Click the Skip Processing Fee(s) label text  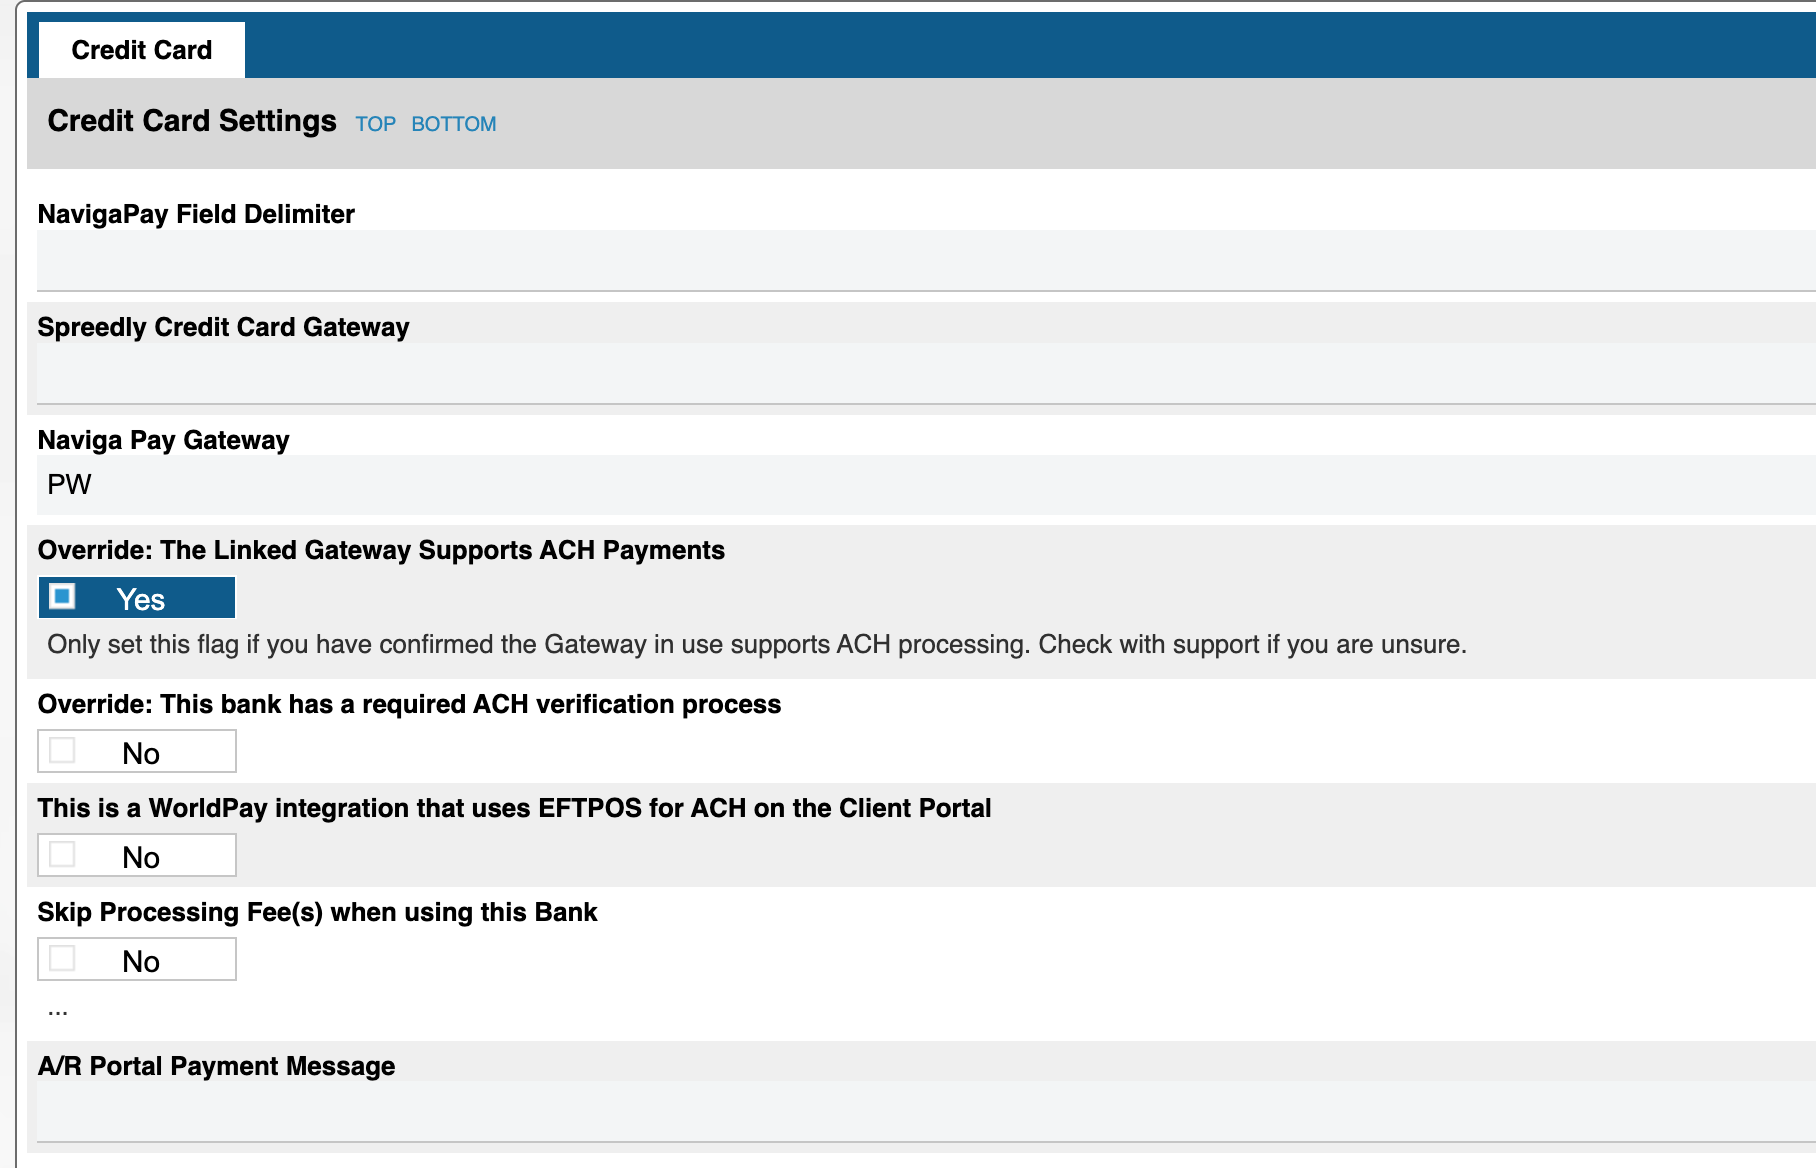tap(317, 912)
